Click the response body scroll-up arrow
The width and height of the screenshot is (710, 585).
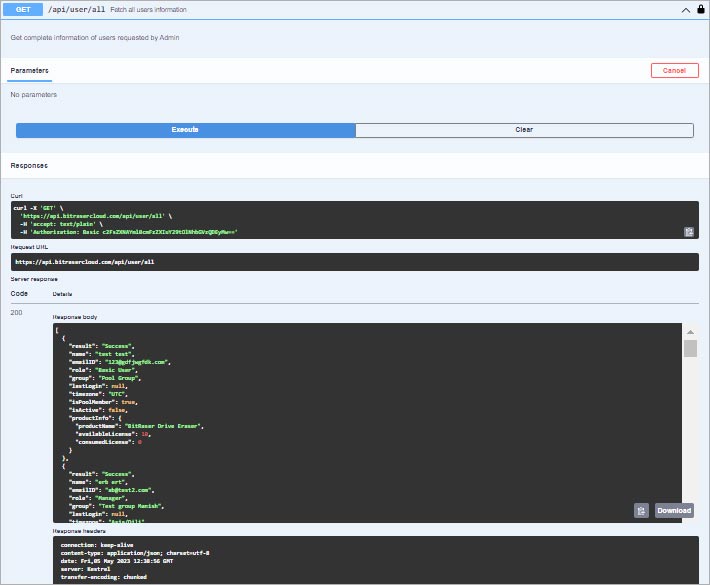(690, 332)
